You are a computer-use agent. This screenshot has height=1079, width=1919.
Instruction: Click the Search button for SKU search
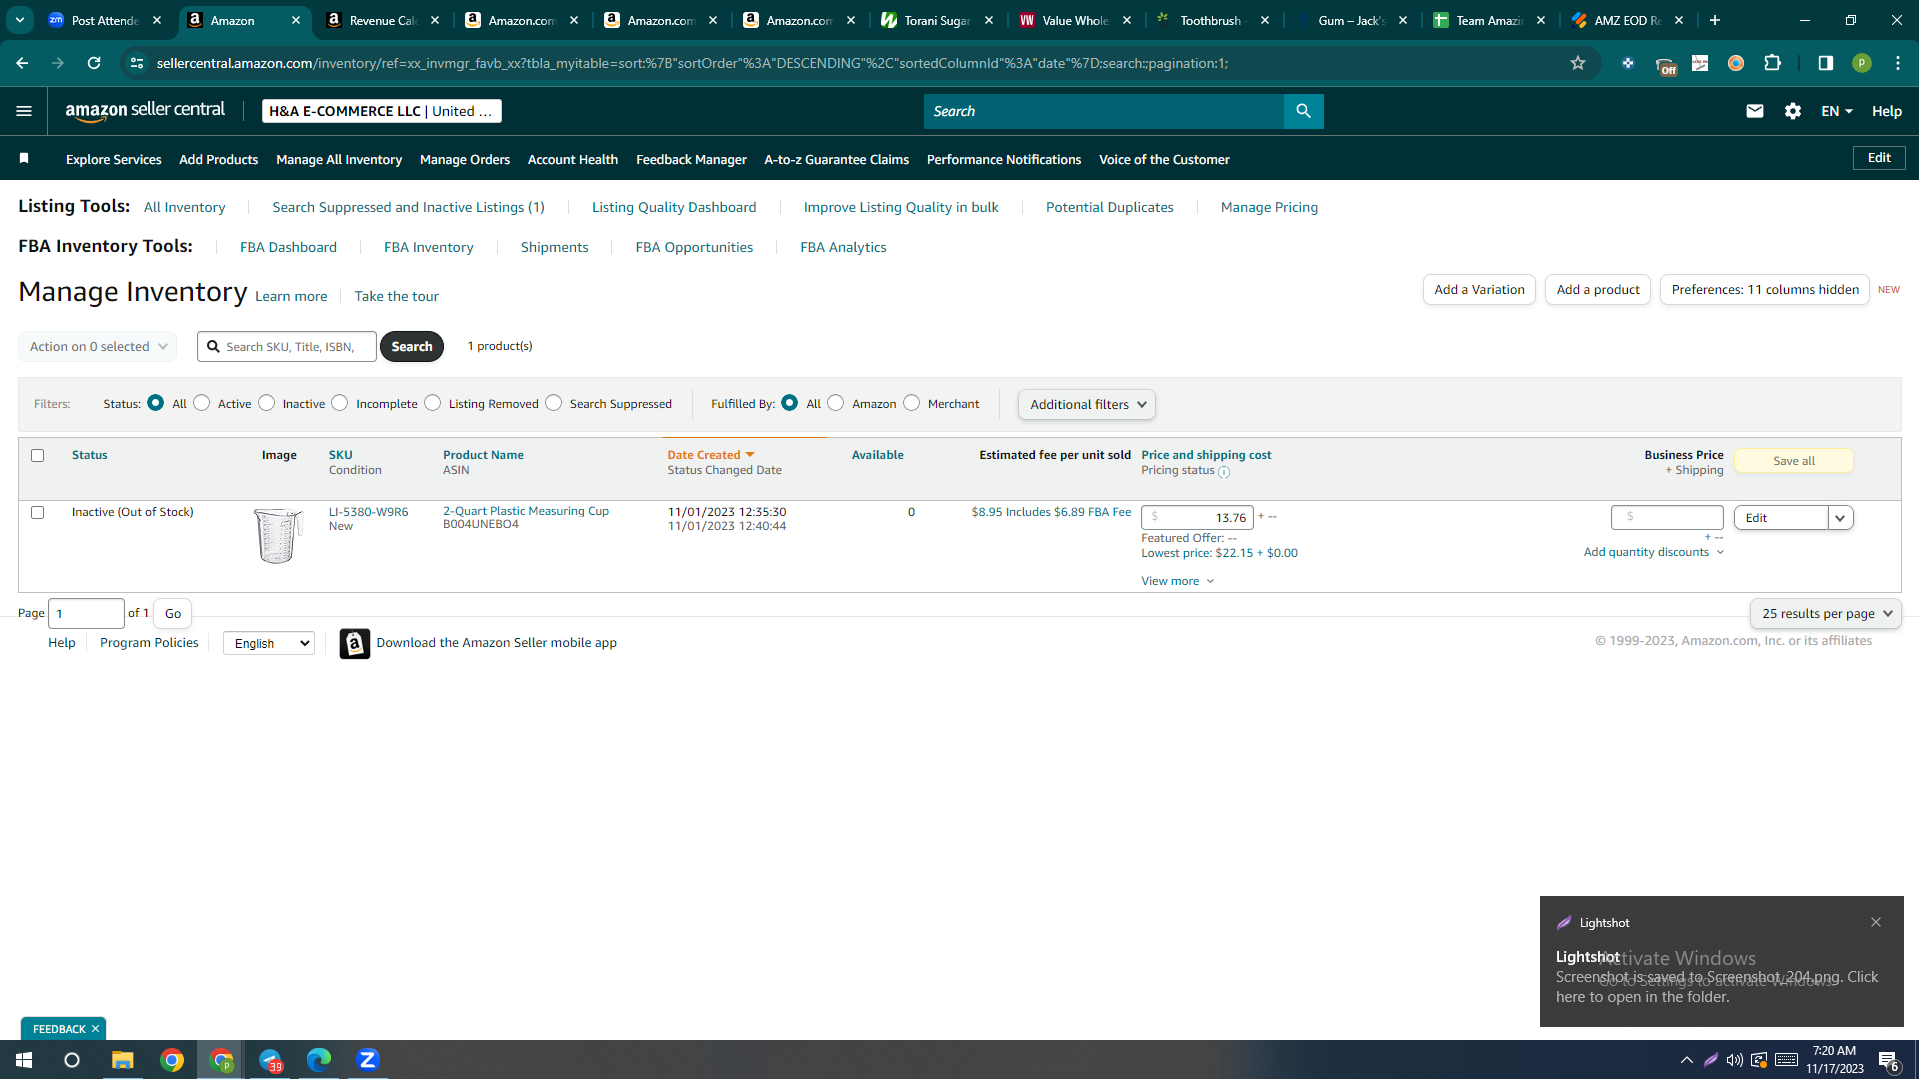pos(412,346)
